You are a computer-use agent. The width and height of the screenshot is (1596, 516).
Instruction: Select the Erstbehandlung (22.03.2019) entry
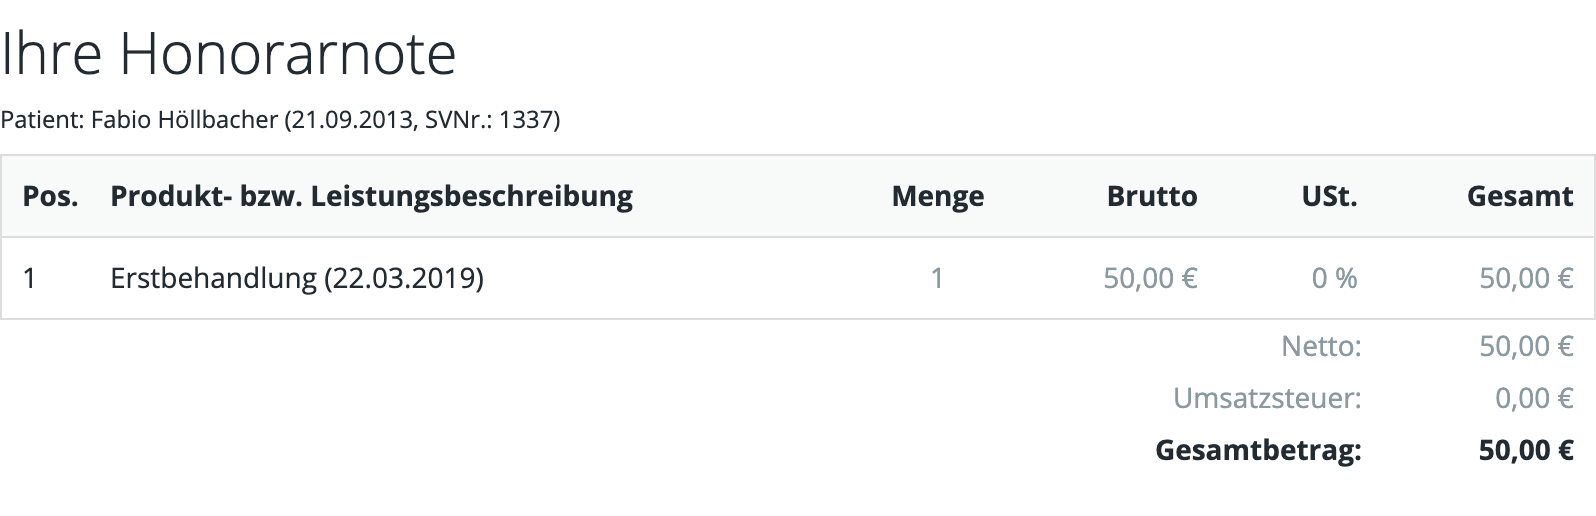[297, 278]
